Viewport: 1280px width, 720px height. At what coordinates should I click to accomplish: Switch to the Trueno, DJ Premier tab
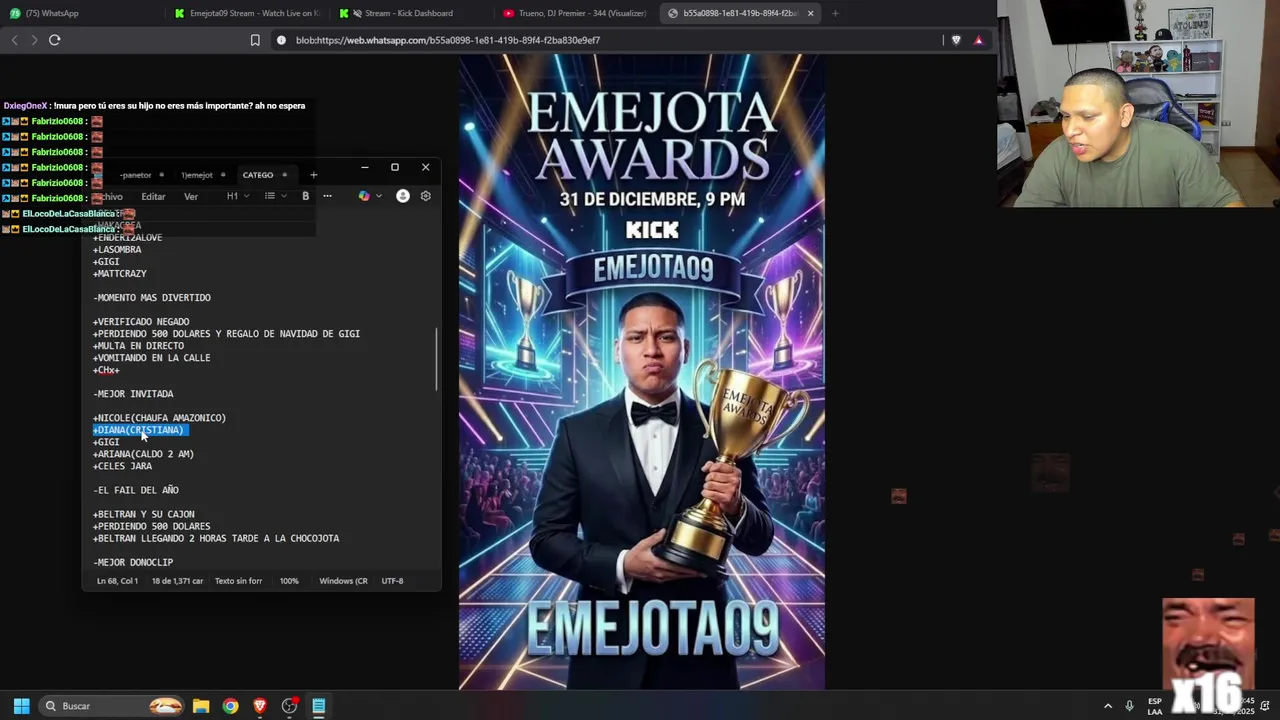point(575,13)
